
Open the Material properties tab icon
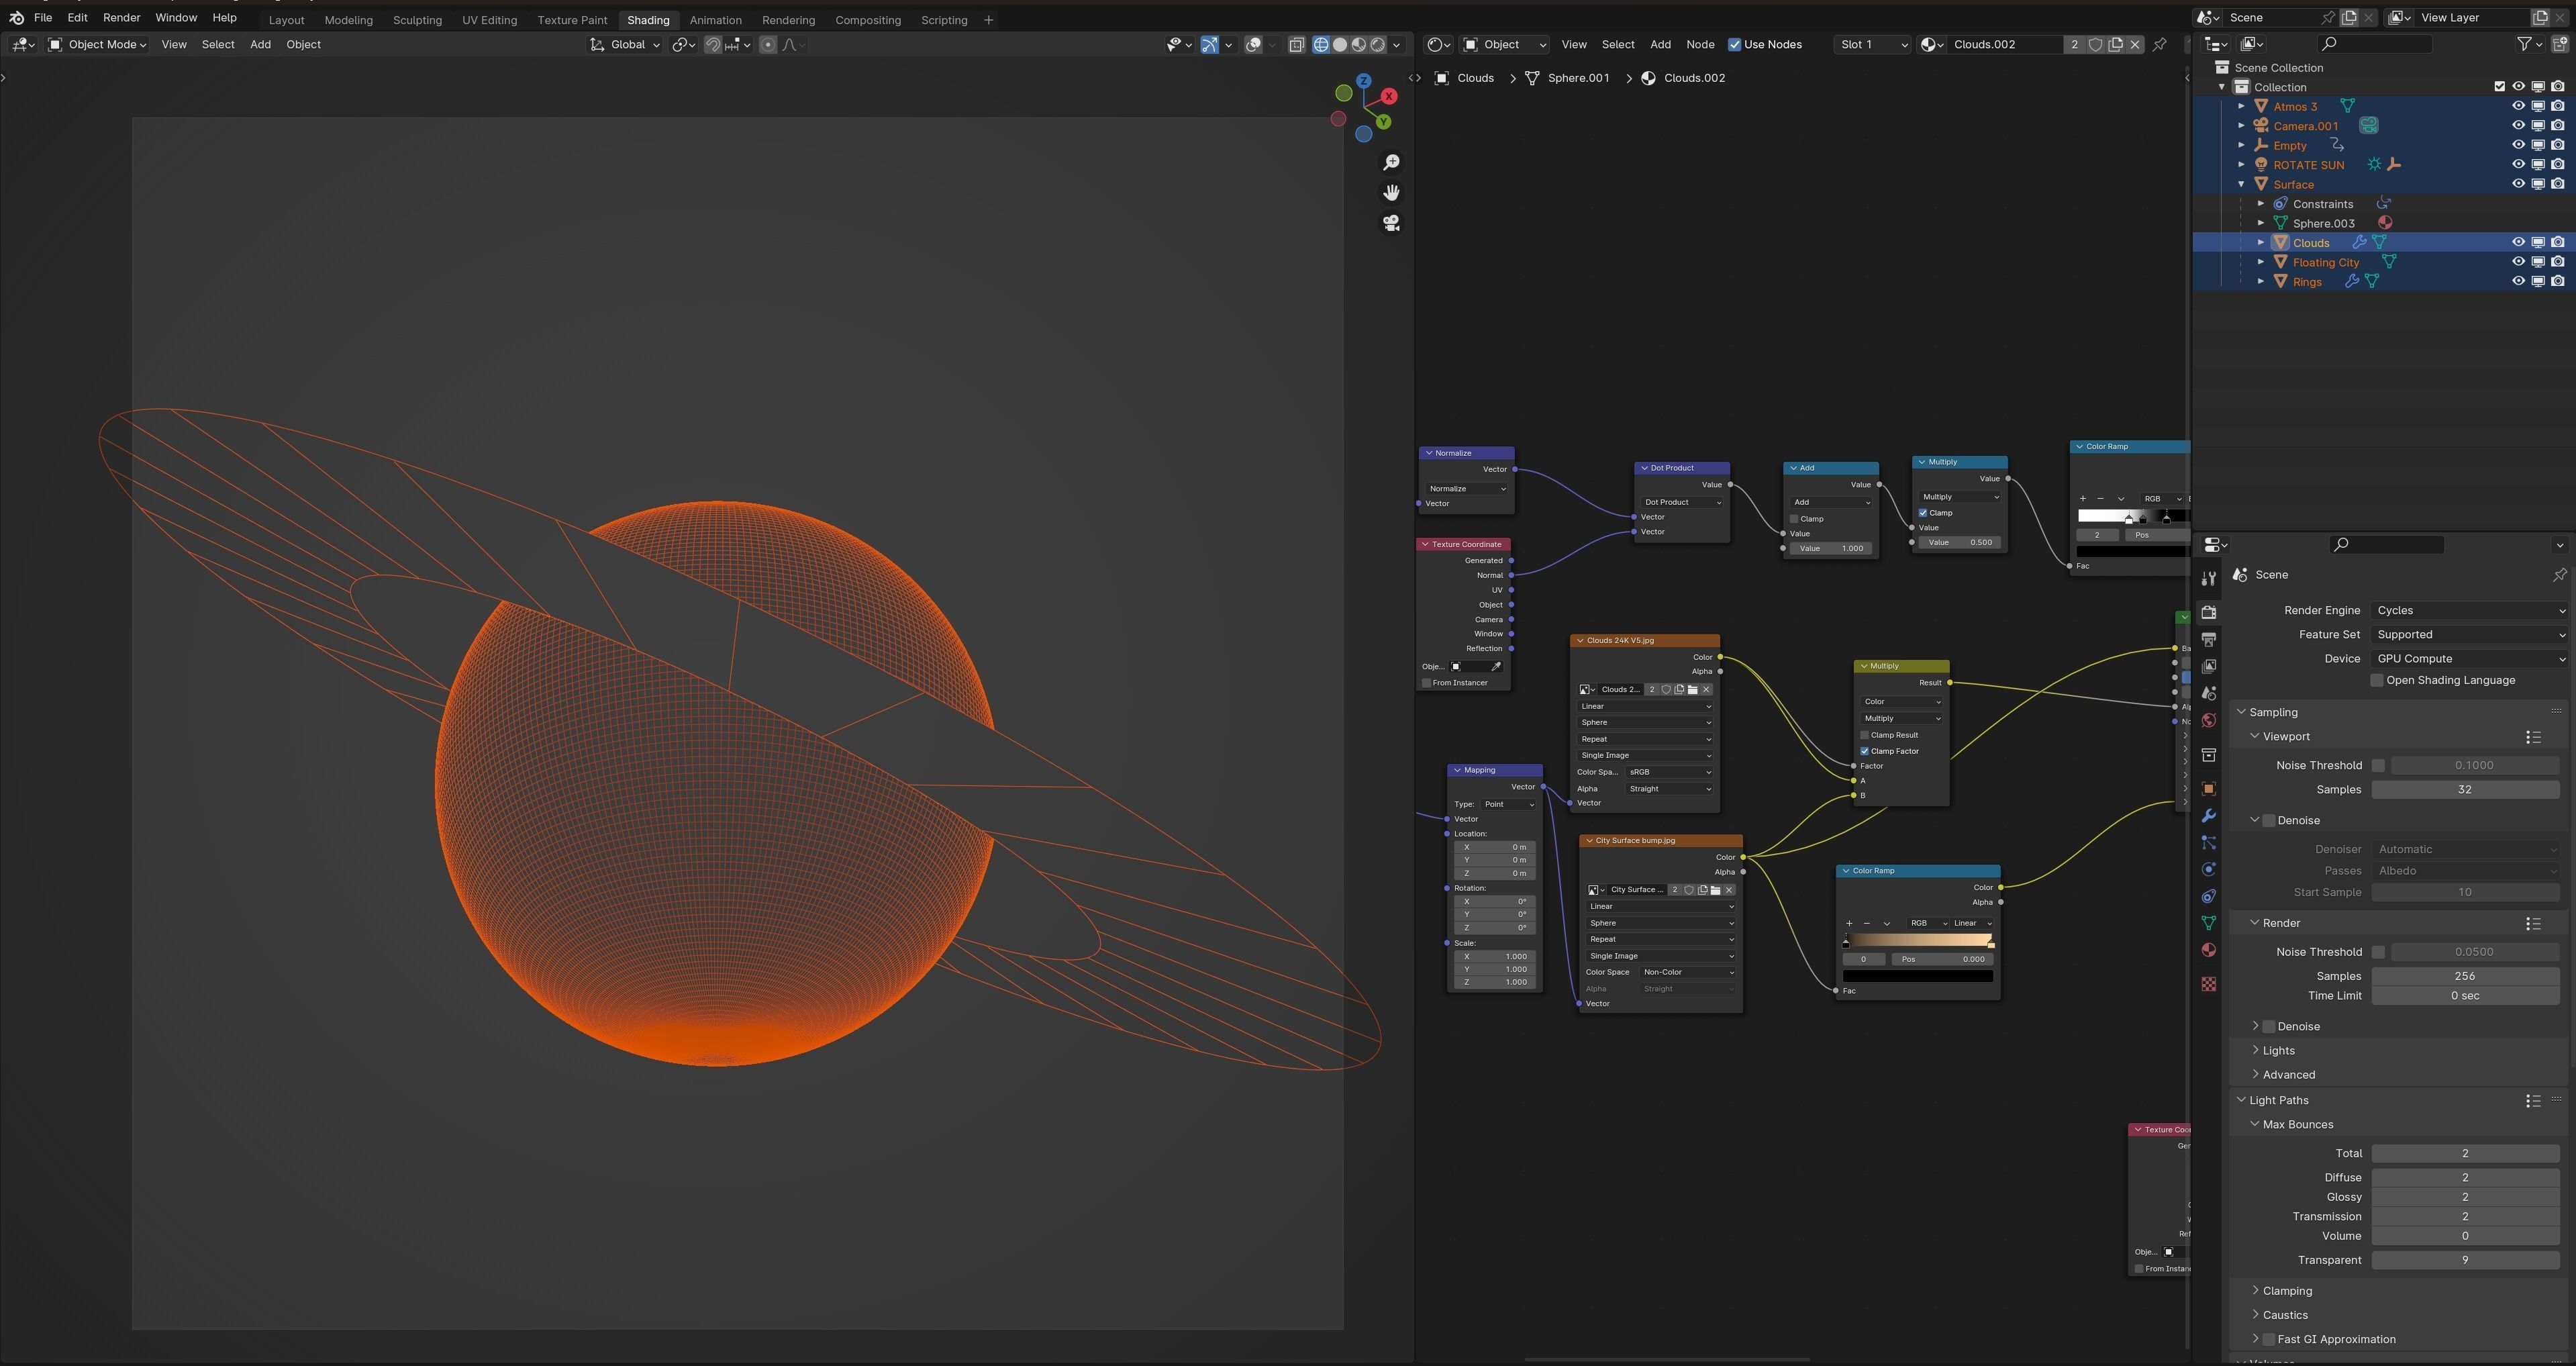(x=2209, y=950)
